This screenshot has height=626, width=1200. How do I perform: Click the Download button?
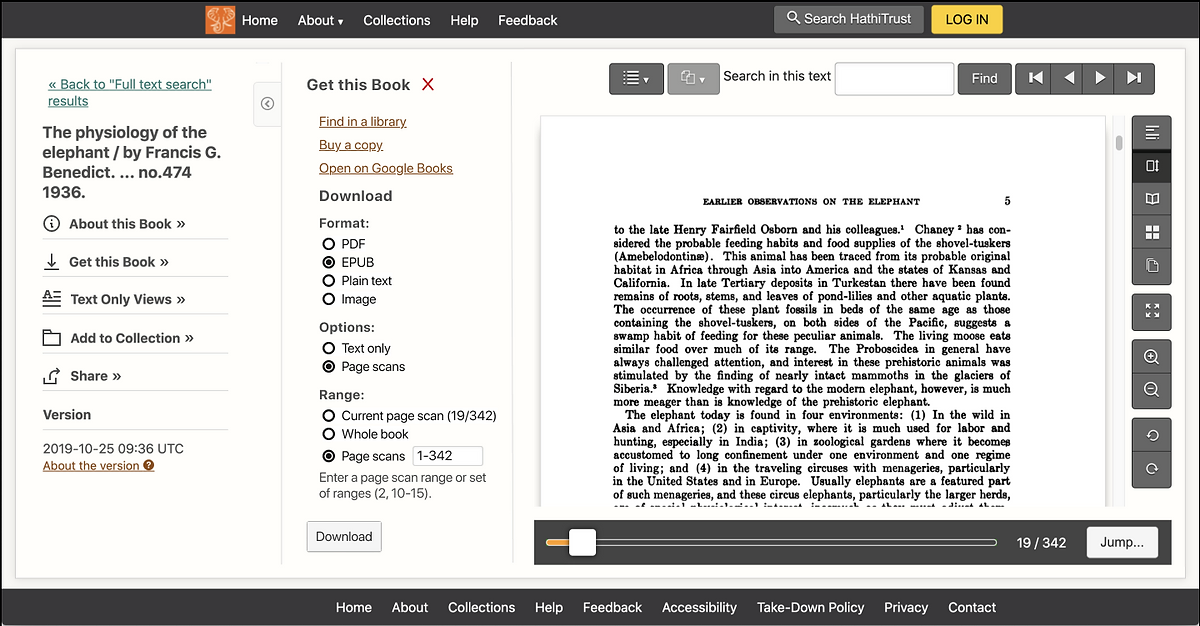point(343,536)
